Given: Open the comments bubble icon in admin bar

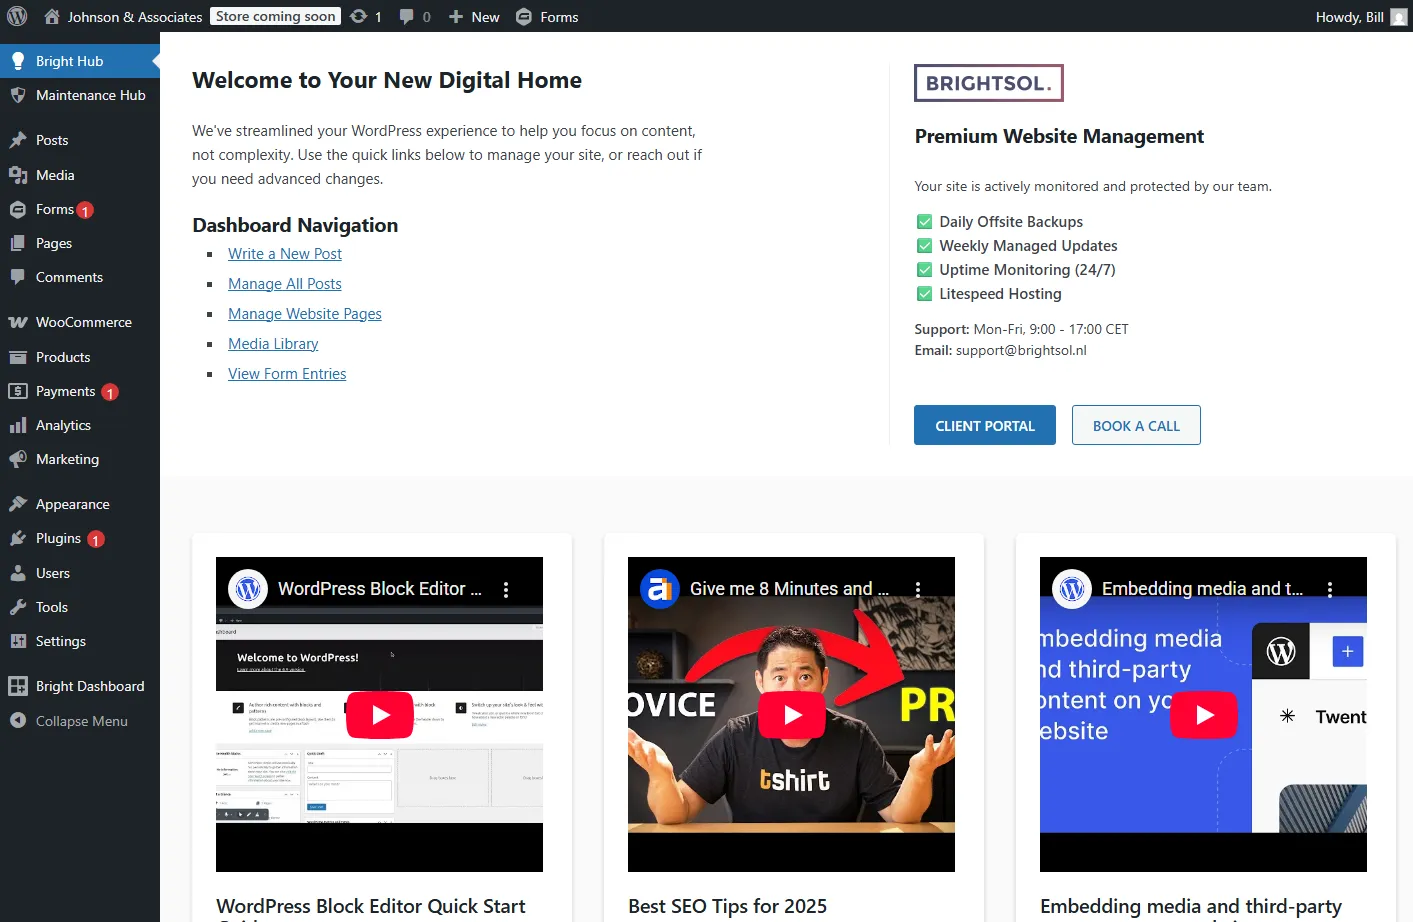Looking at the screenshot, I should 407,16.
